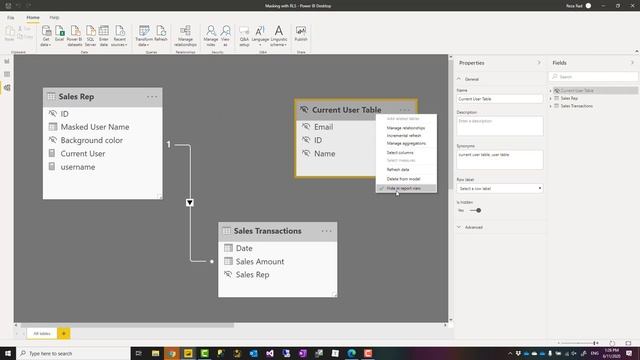The width and height of the screenshot is (640, 360).
Task: Toggle hidden eye on Current User Table ID column
Action: click(306, 140)
